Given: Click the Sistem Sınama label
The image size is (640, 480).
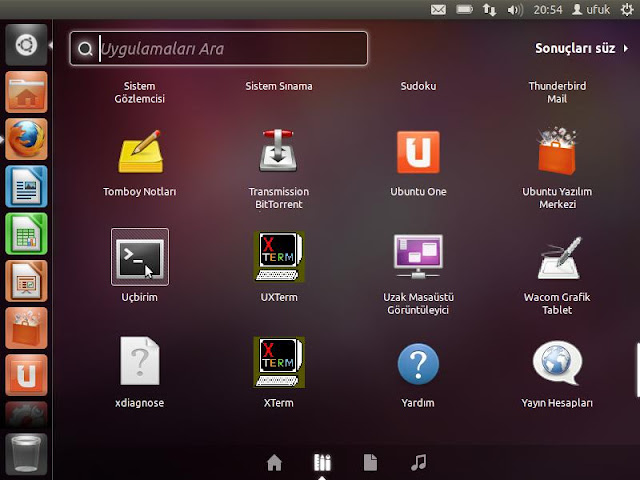Looking at the screenshot, I should click(x=279, y=86).
